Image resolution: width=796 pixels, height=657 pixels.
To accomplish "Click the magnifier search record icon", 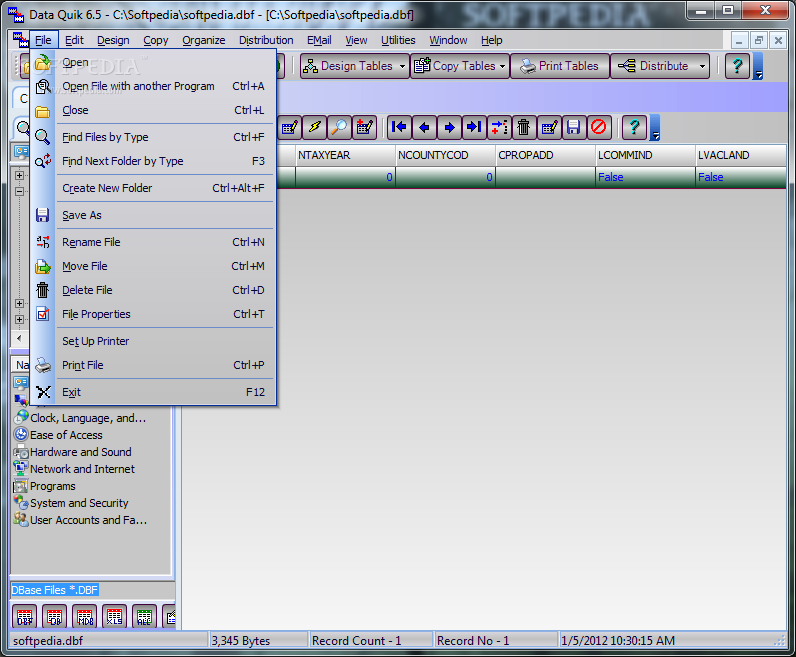I will [339, 127].
